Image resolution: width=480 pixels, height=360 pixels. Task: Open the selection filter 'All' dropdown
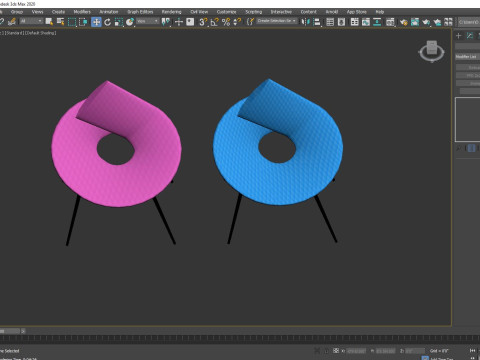click(31, 21)
